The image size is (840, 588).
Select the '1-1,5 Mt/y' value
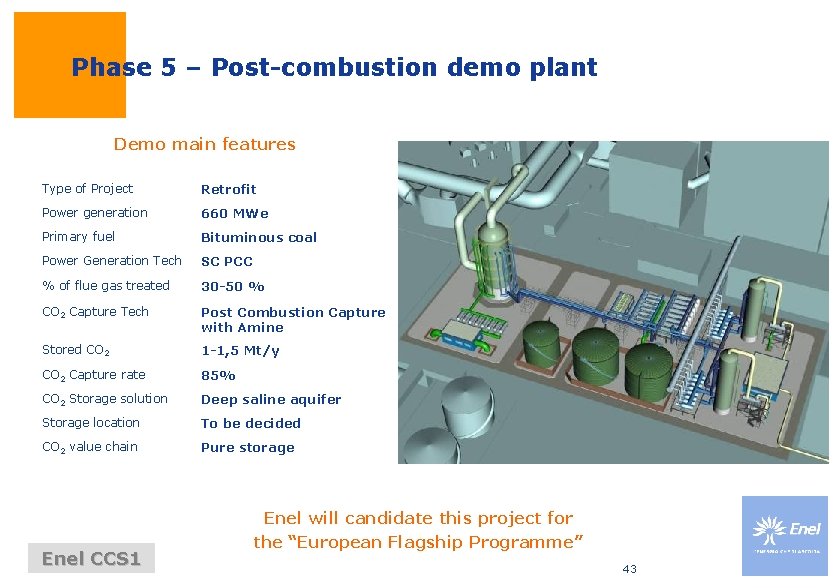point(240,351)
